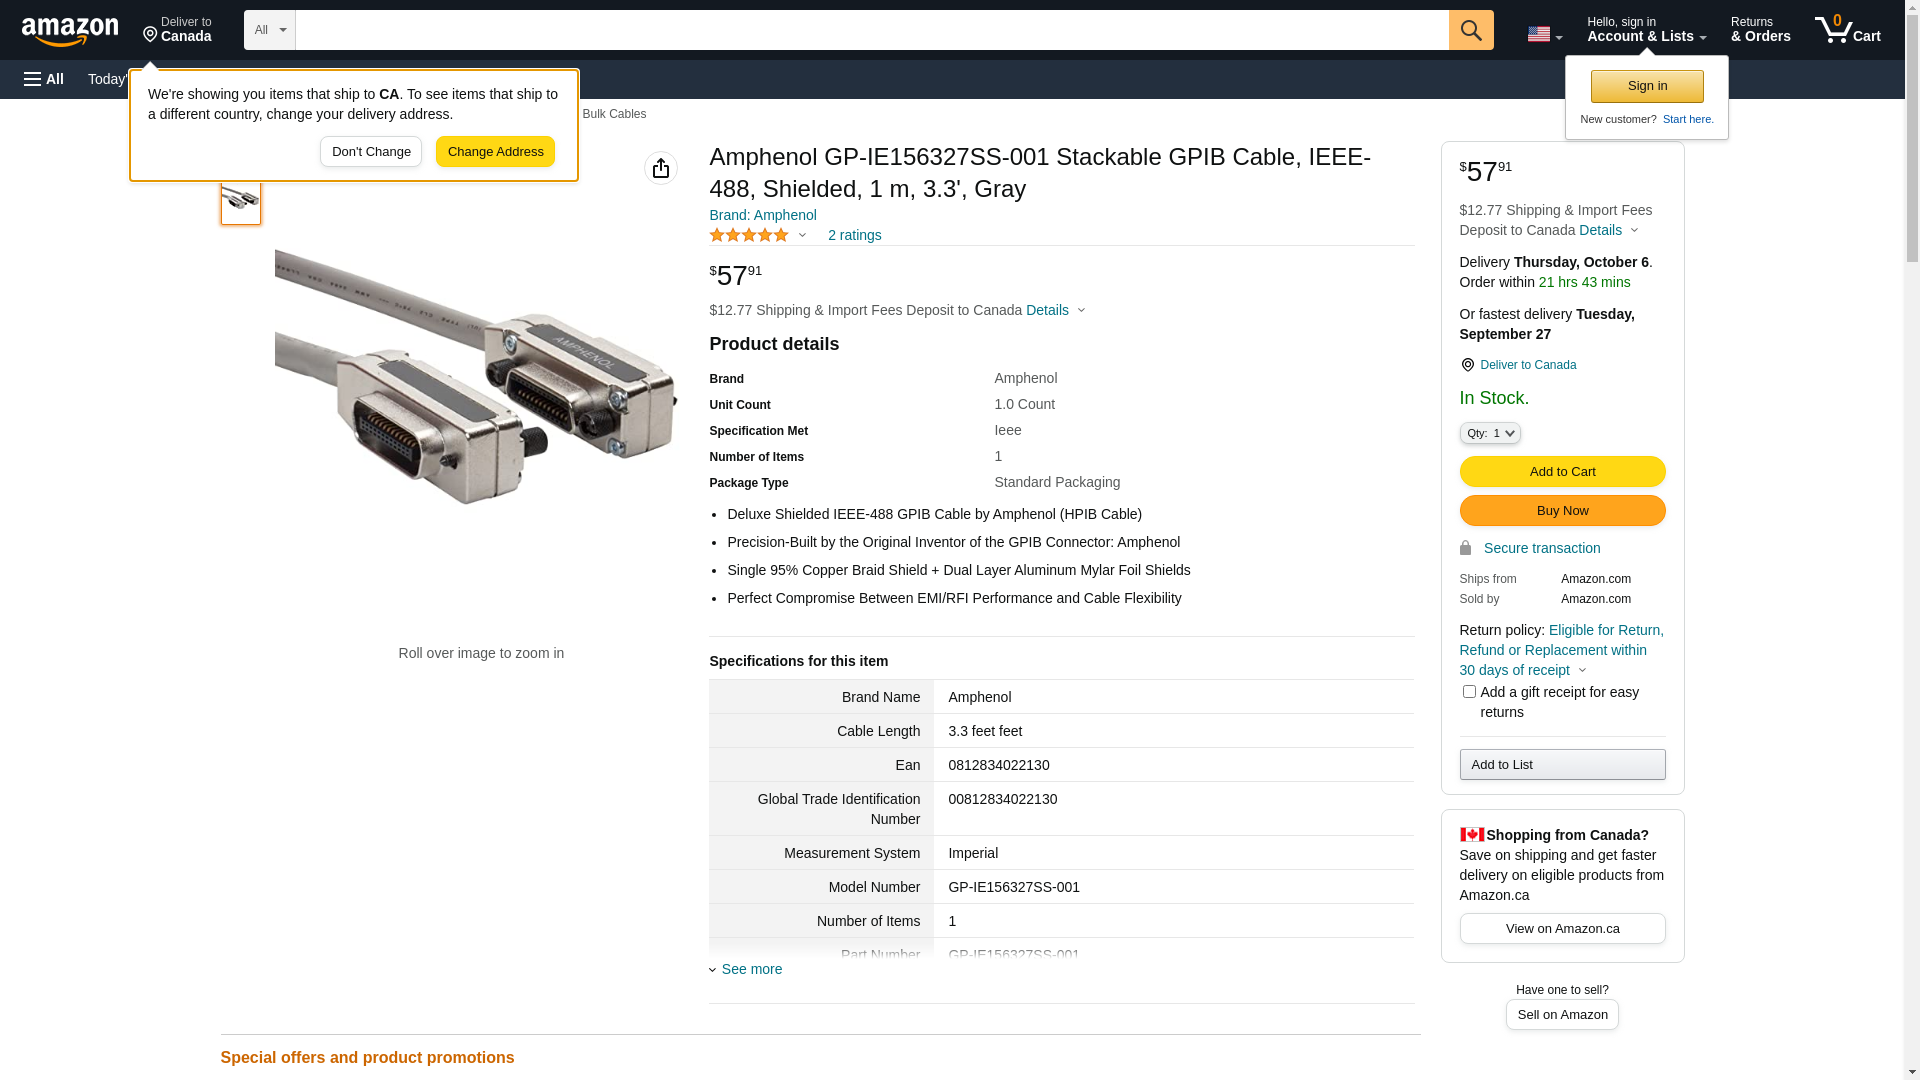Click the Buy Now button
The height and width of the screenshot is (1080, 1920).
coord(1562,511)
